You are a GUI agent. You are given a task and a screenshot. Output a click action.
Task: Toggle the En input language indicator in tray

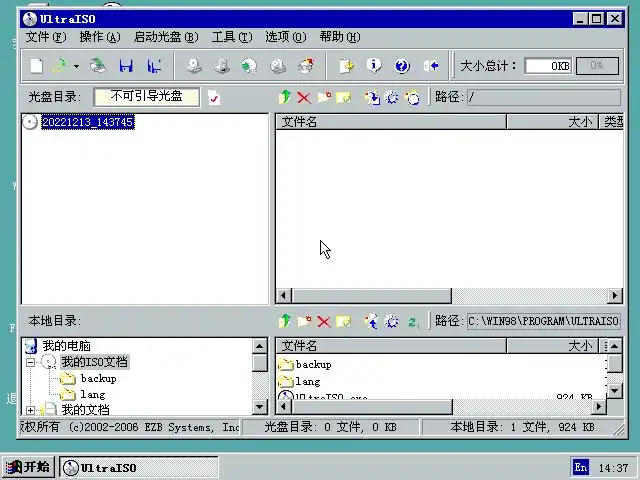point(580,467)
